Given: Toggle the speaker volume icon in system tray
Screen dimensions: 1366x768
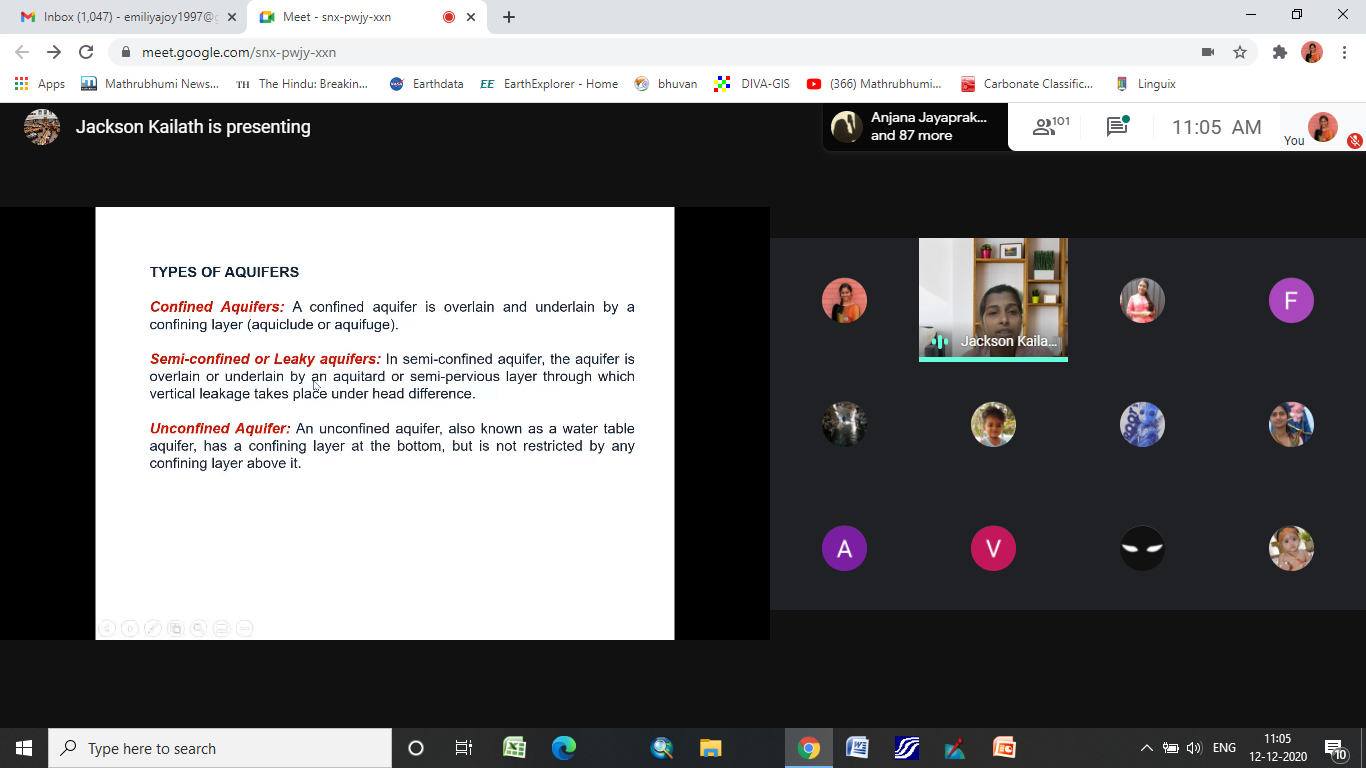Looking at the screenshot, I should coord(1193,748).
